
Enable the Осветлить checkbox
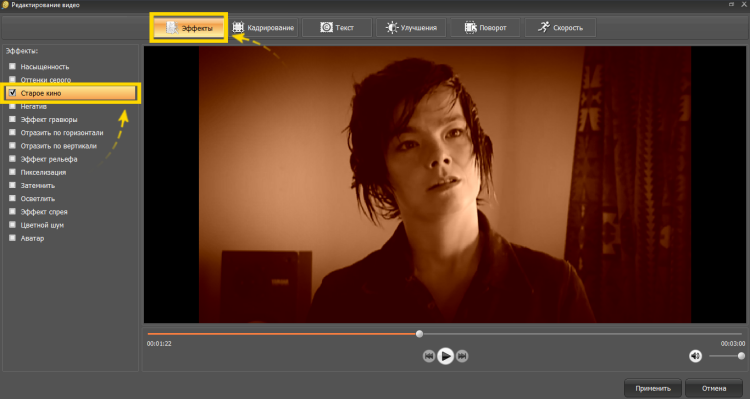(12, 198)
